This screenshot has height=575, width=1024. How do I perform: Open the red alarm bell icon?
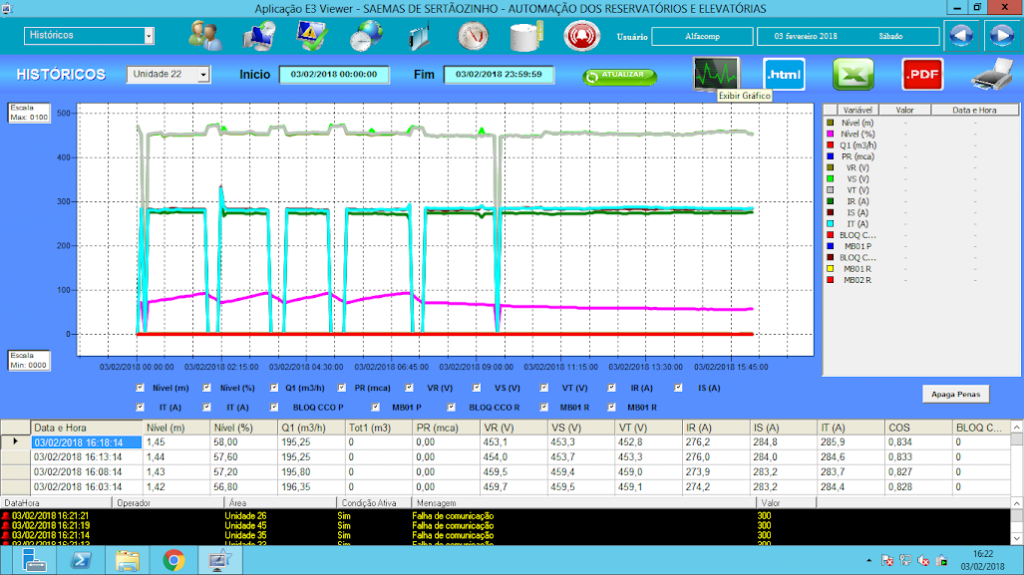[x=579, y=36]
